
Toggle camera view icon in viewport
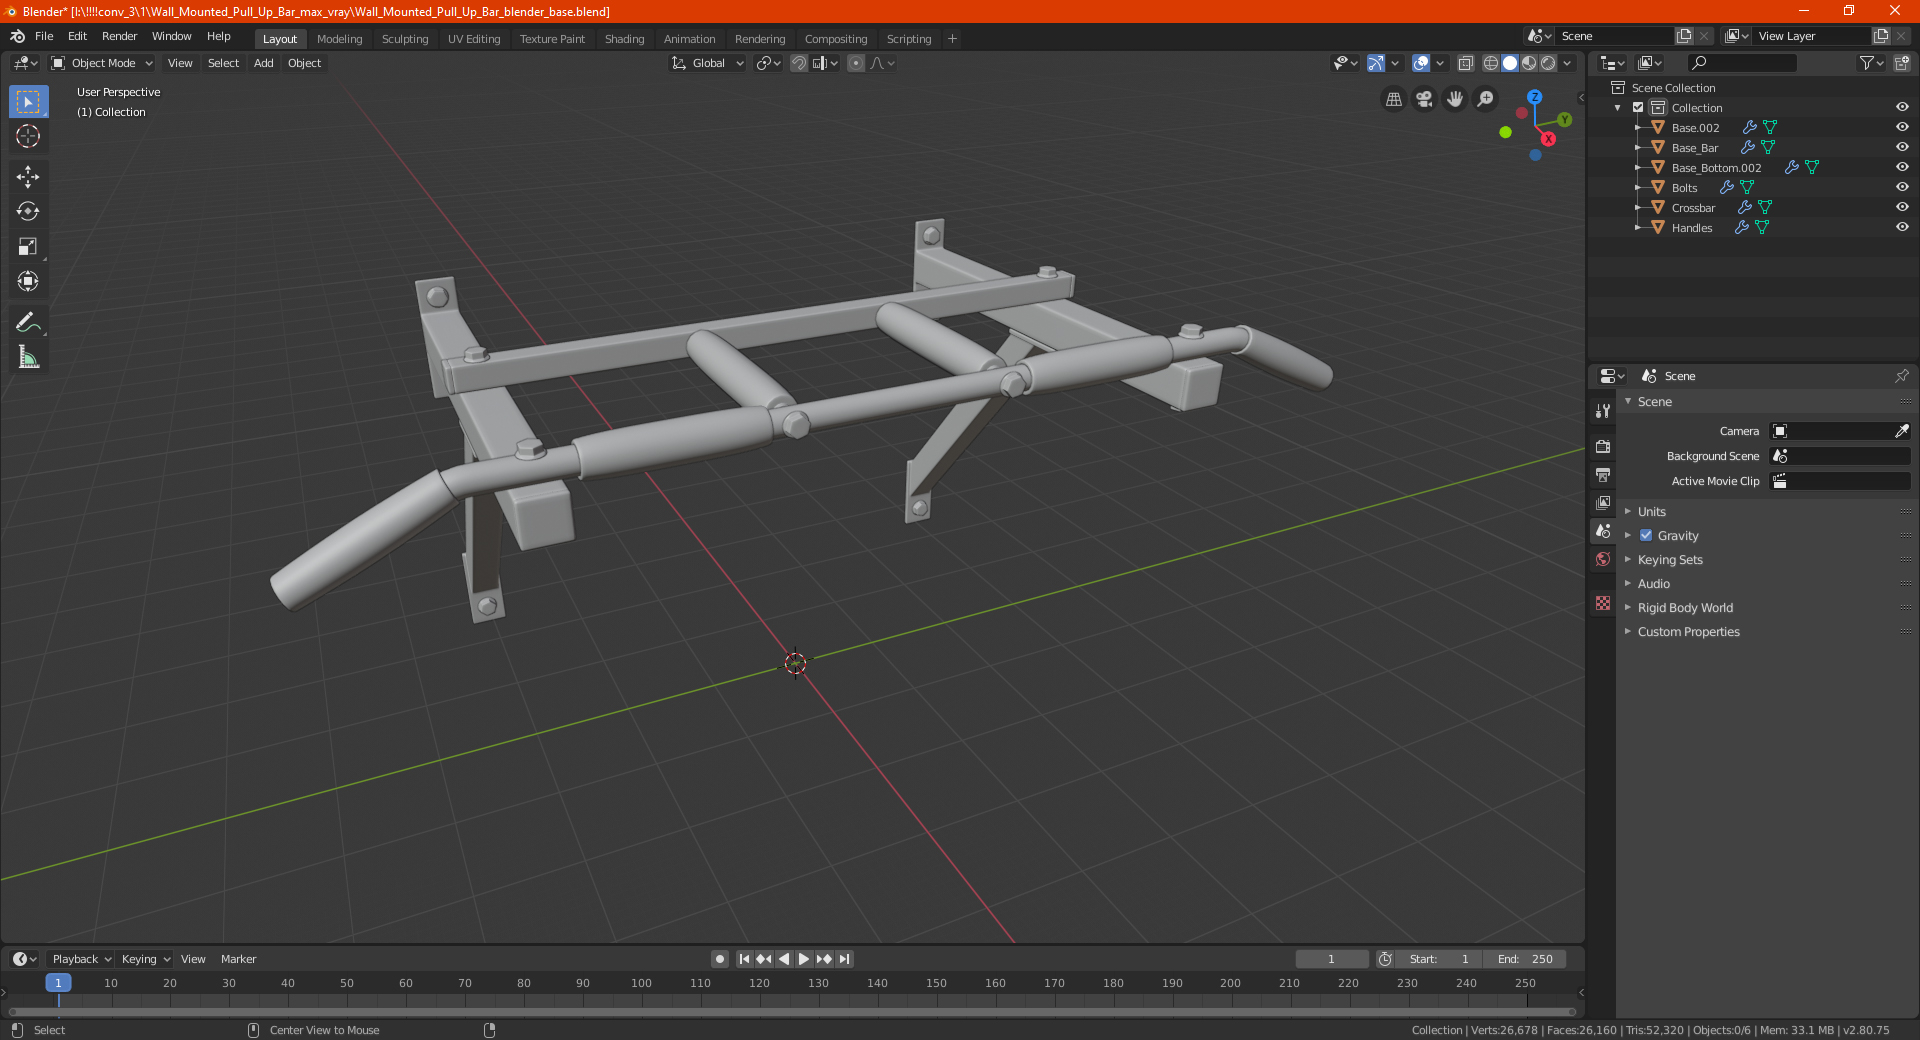pyautogui.click(x=1424, y=99)
